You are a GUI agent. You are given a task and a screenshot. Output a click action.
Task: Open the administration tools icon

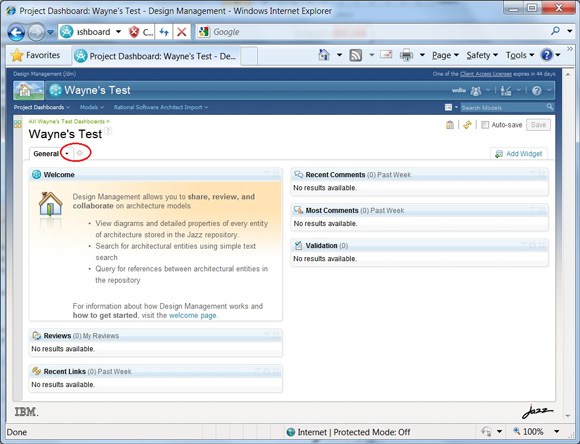(x=506, y=91)
